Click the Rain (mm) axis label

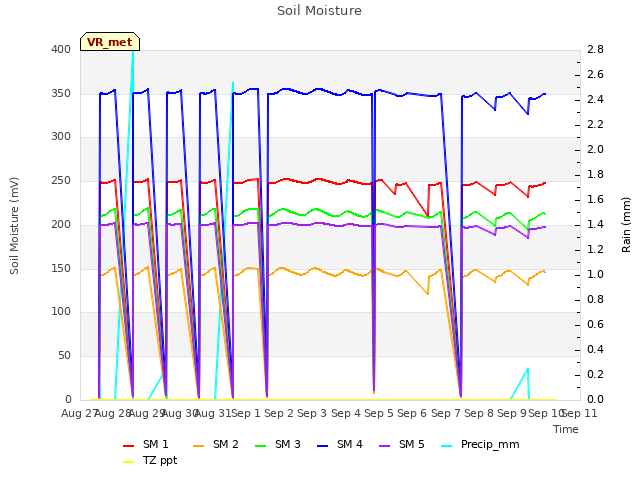(626, 225)
